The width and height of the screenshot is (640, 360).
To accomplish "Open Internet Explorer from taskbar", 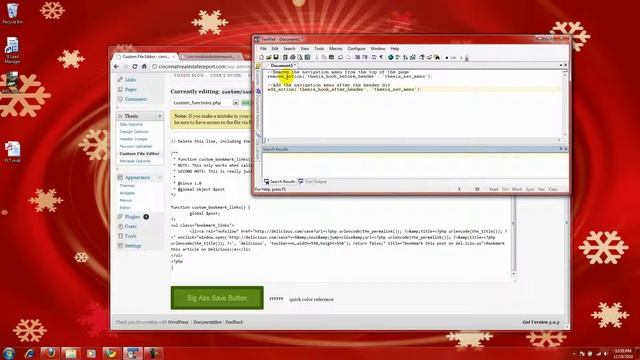I will (x=29, y=353).
